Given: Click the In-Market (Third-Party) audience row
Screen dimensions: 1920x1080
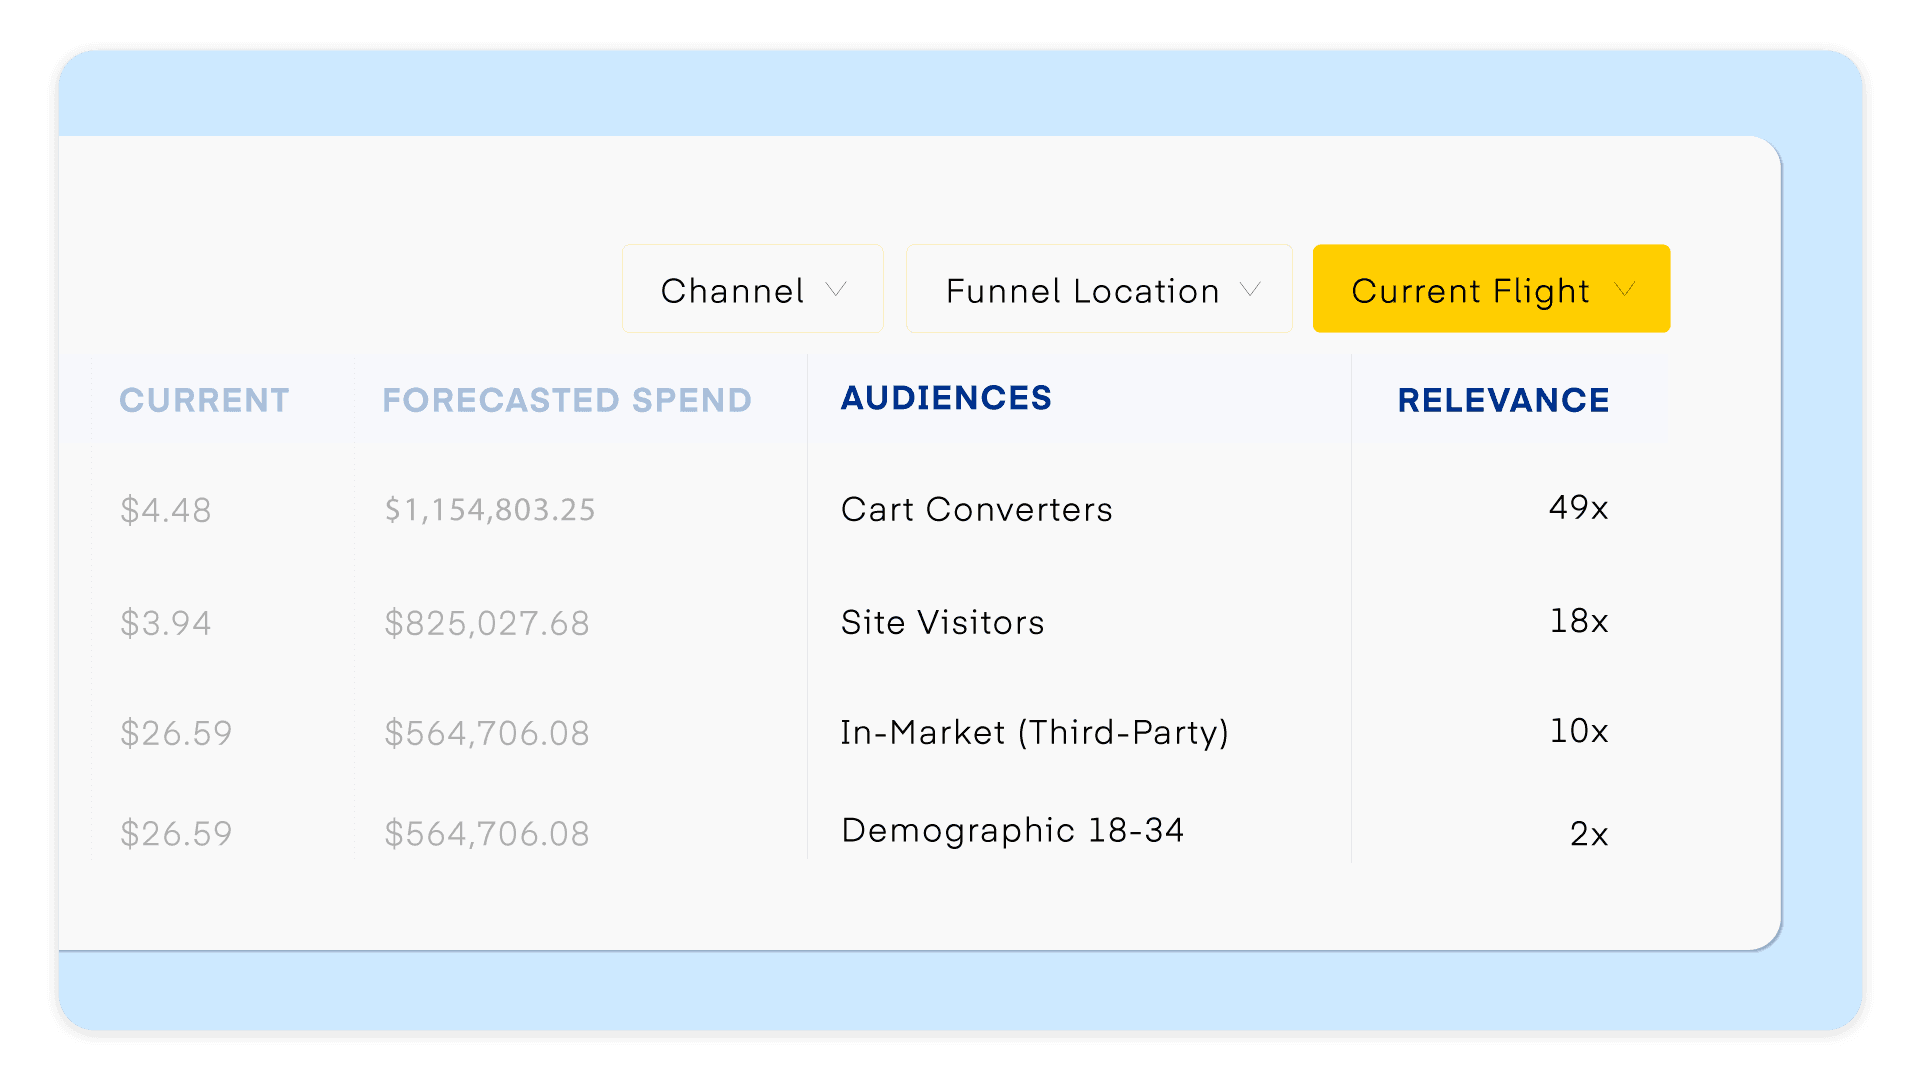Looking at the screenshot, I should point(1034,732).
